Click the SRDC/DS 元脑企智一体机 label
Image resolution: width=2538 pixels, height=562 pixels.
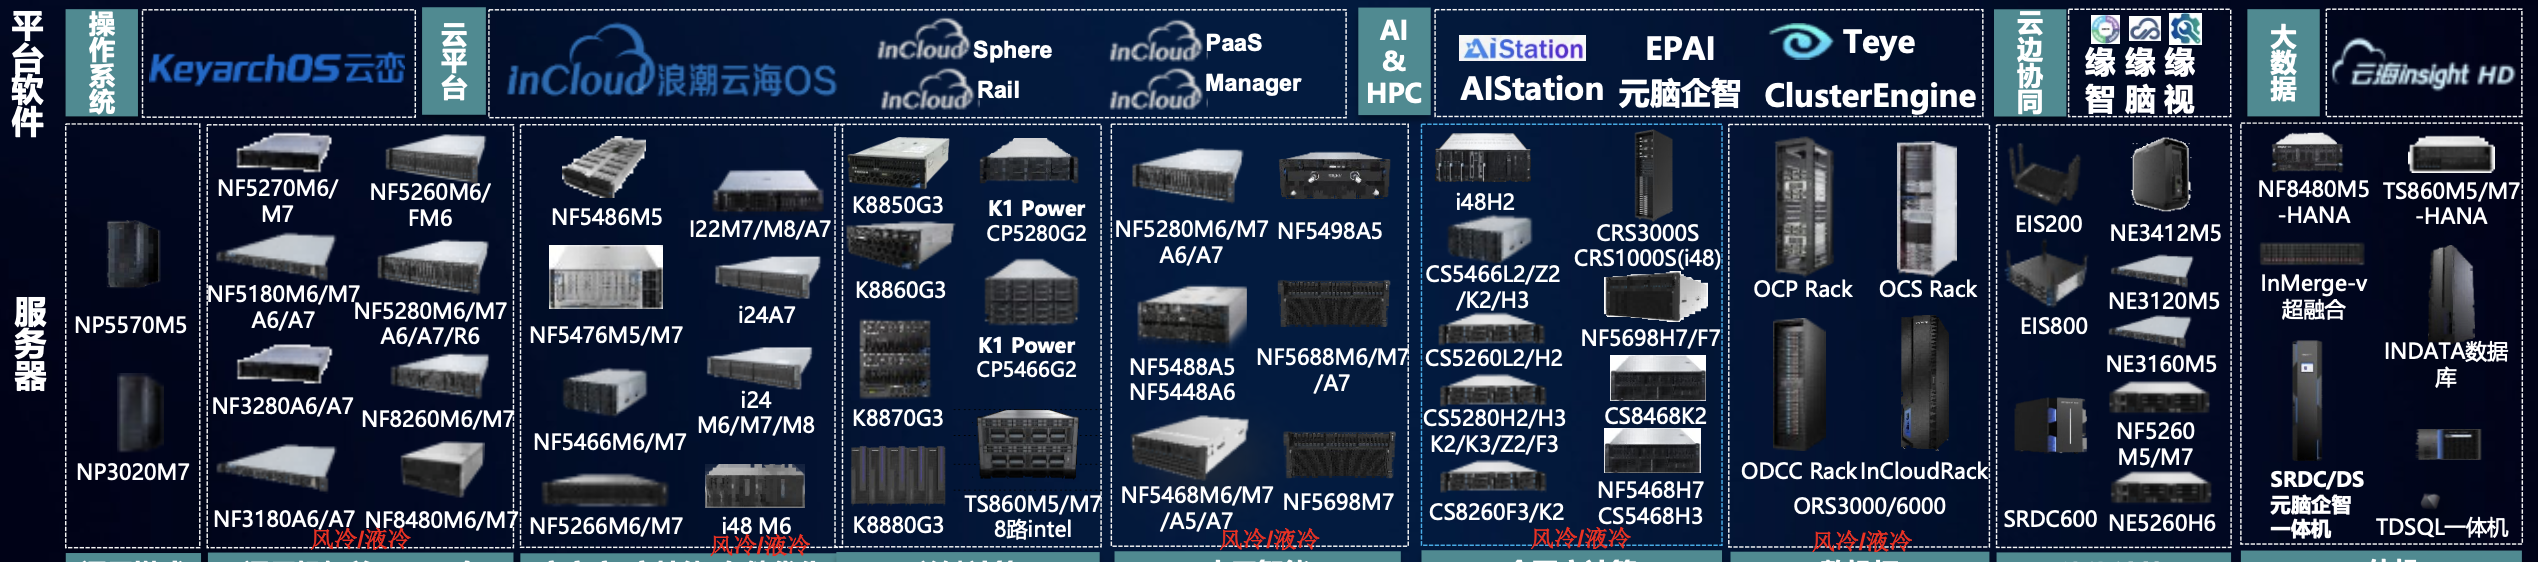[2316, 503]
